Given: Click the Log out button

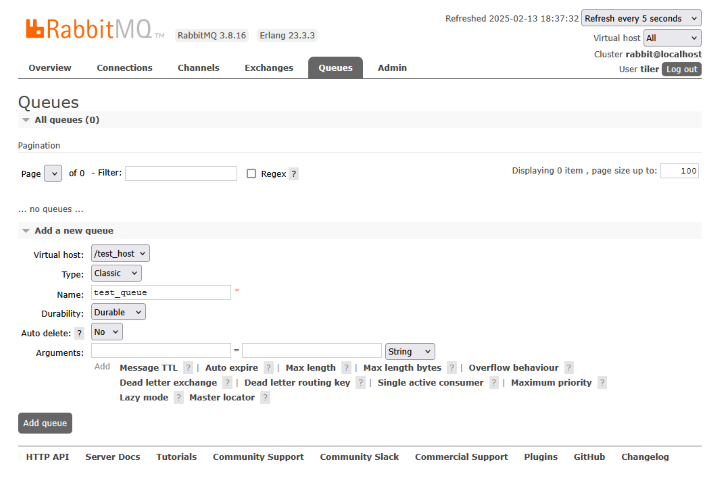Looking at the screenshot, I should 681,69.
